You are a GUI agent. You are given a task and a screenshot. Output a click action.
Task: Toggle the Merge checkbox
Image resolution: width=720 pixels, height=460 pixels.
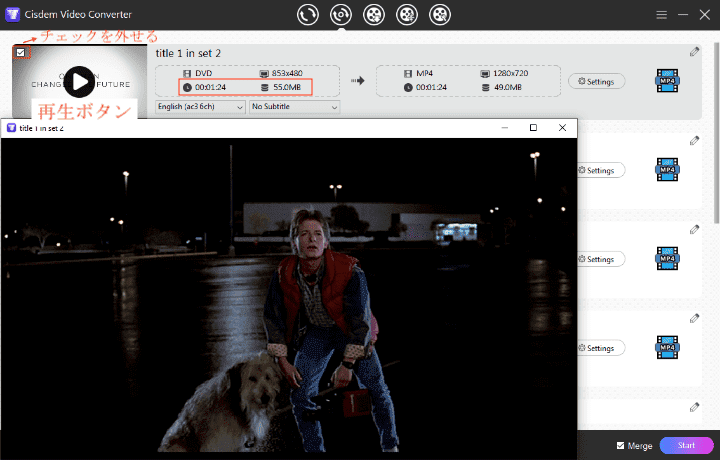(620, 445)
